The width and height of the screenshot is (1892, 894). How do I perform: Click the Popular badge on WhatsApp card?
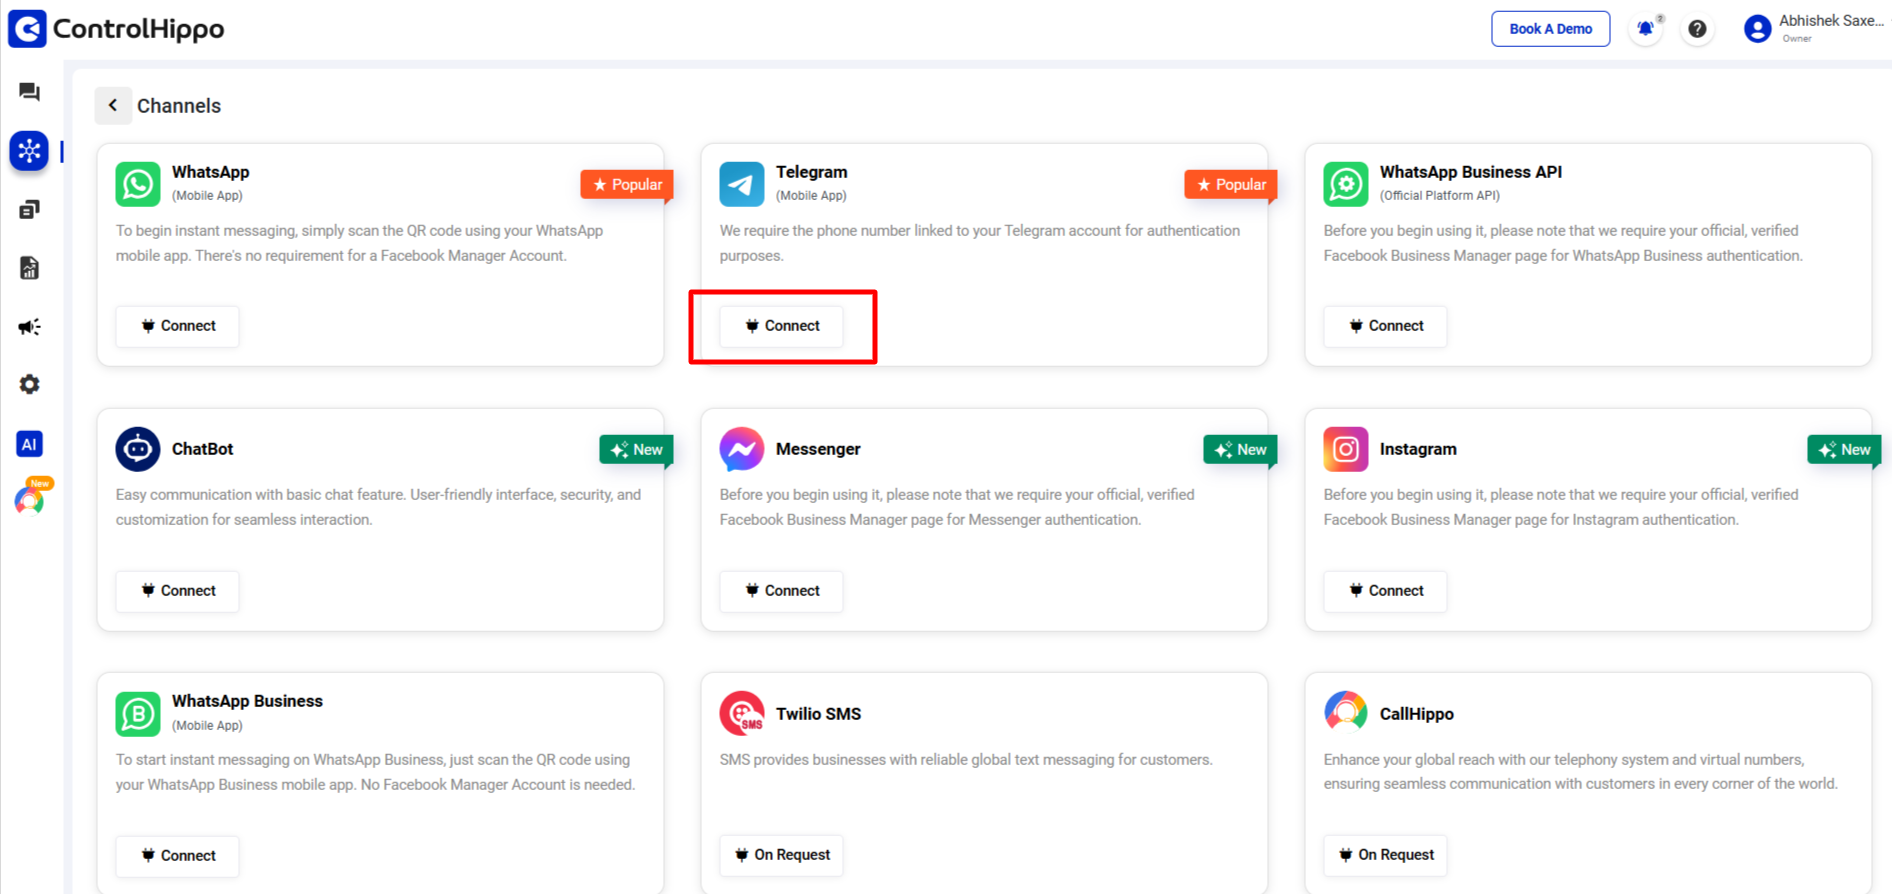[x=627, y=185]
